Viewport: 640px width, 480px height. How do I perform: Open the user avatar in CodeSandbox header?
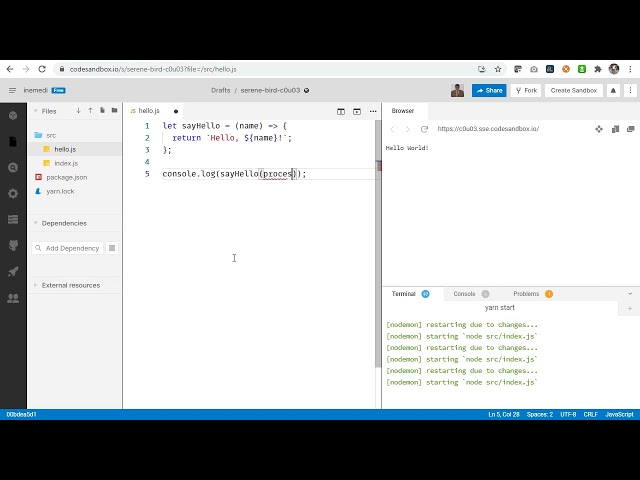pyautogui.click(x=457, y=91)
